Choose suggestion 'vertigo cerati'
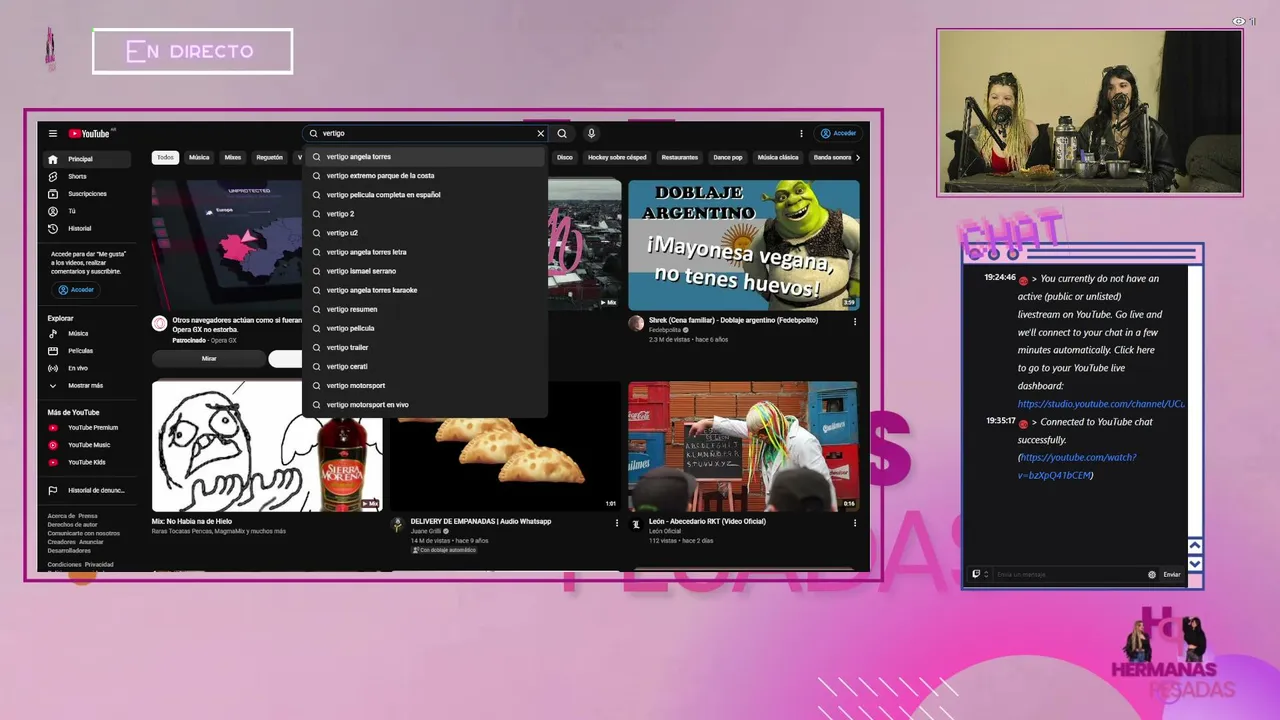 click(425, 366)
